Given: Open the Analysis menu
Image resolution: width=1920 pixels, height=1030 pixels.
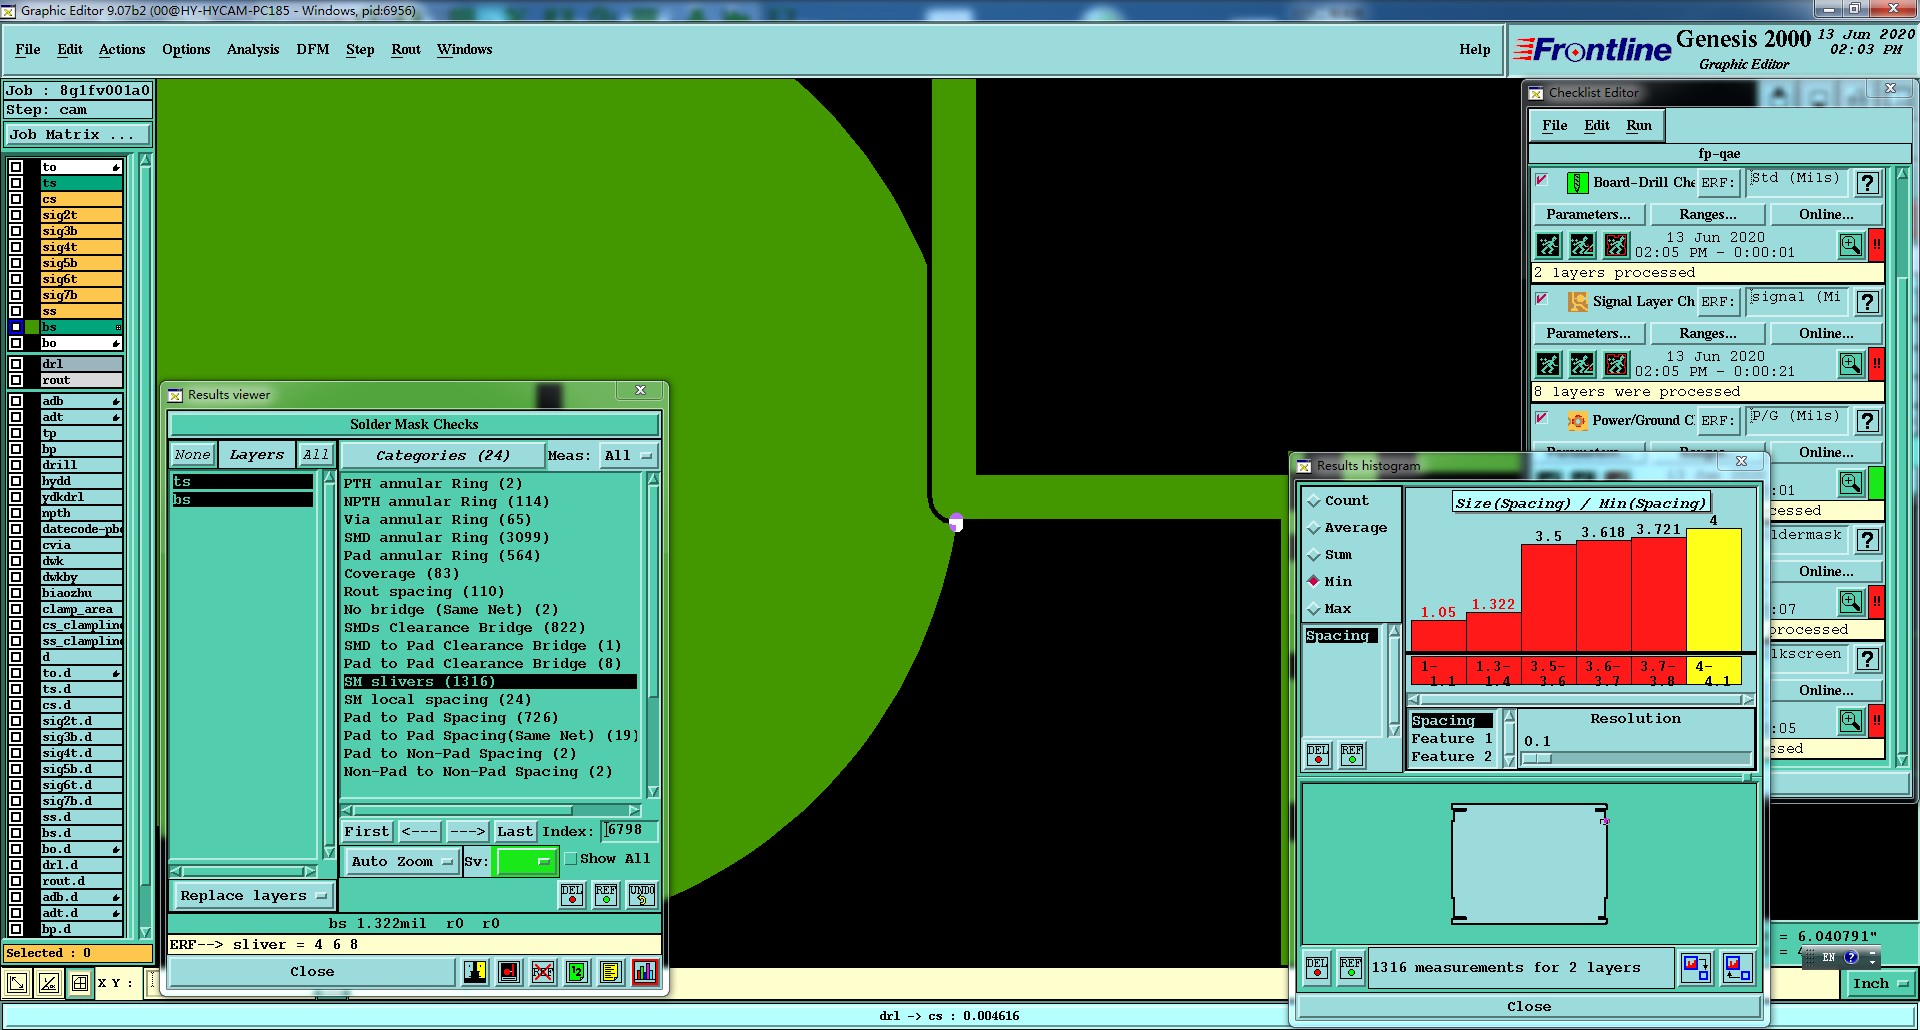Looking at the screenshot, I should point(253,50).
